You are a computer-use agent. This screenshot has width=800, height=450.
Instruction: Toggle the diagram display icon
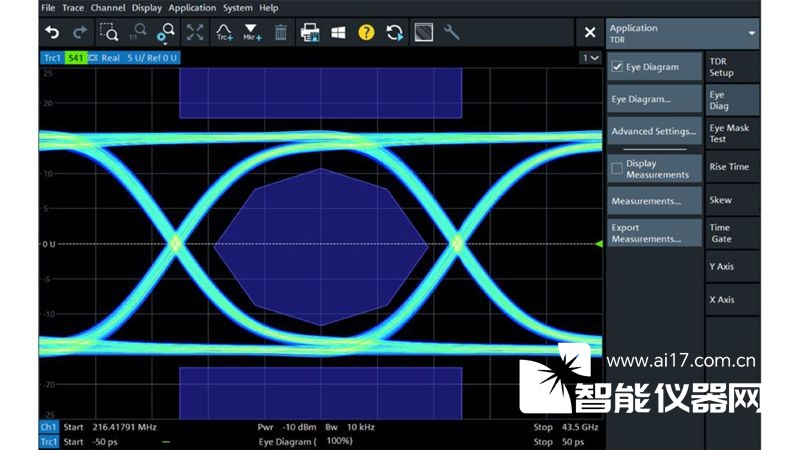click(x=424, y=33)
